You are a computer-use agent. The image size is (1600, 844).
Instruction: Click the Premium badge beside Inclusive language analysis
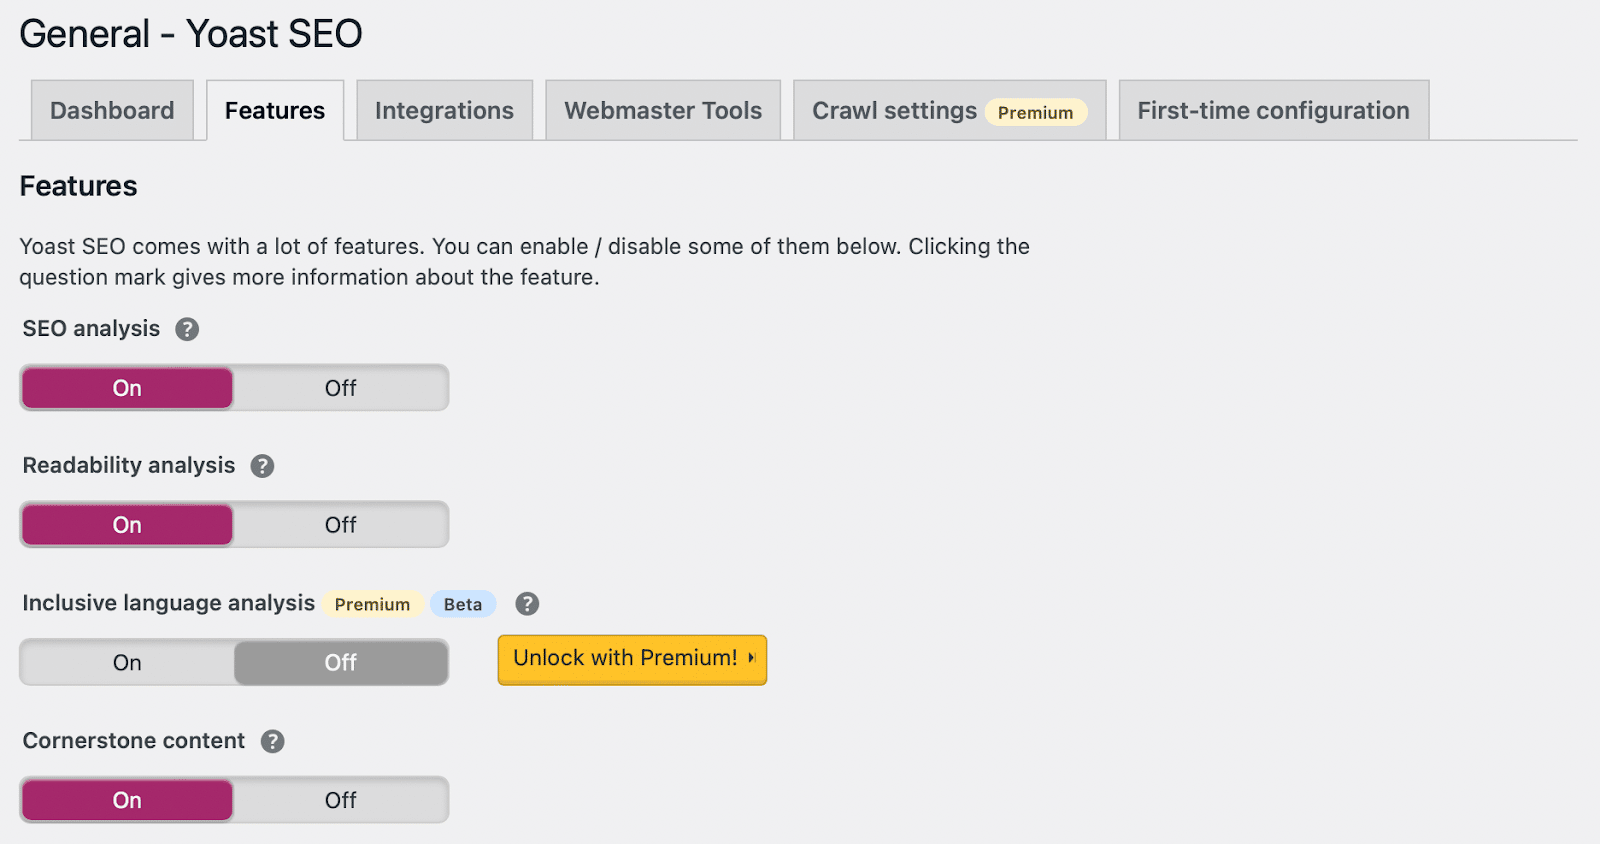tap(372, 604)
